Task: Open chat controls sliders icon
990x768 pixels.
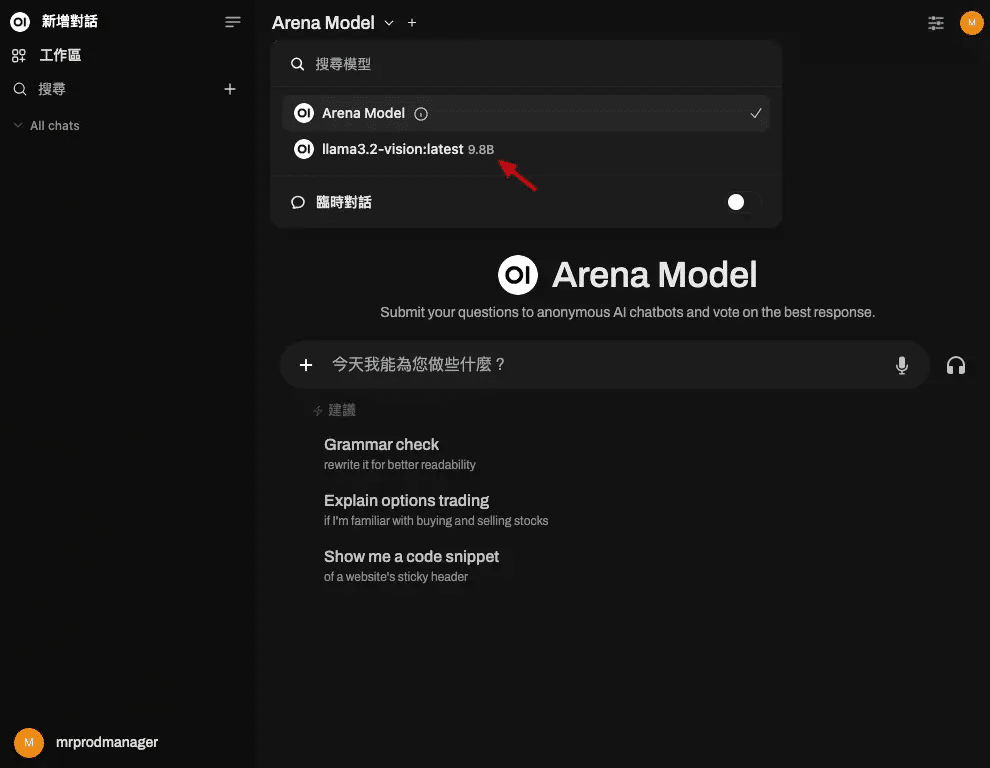Action: click(936, 23)
